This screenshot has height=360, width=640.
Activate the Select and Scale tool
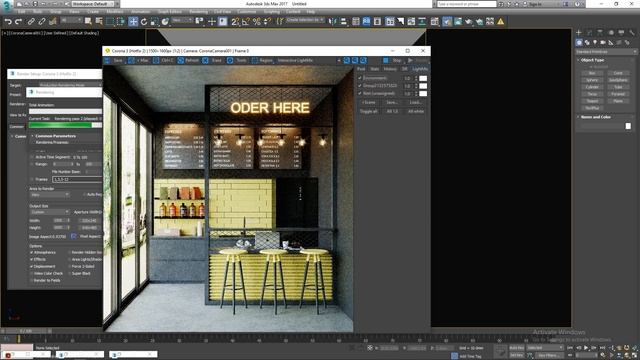coord(154,21)
